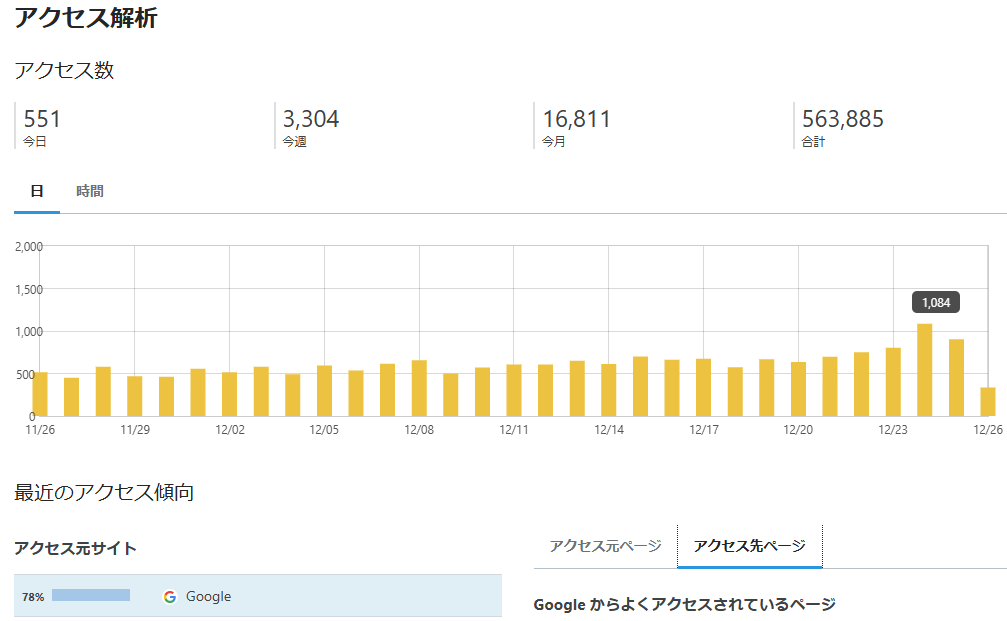Click the bar above 12/20

tap(798, 389)
